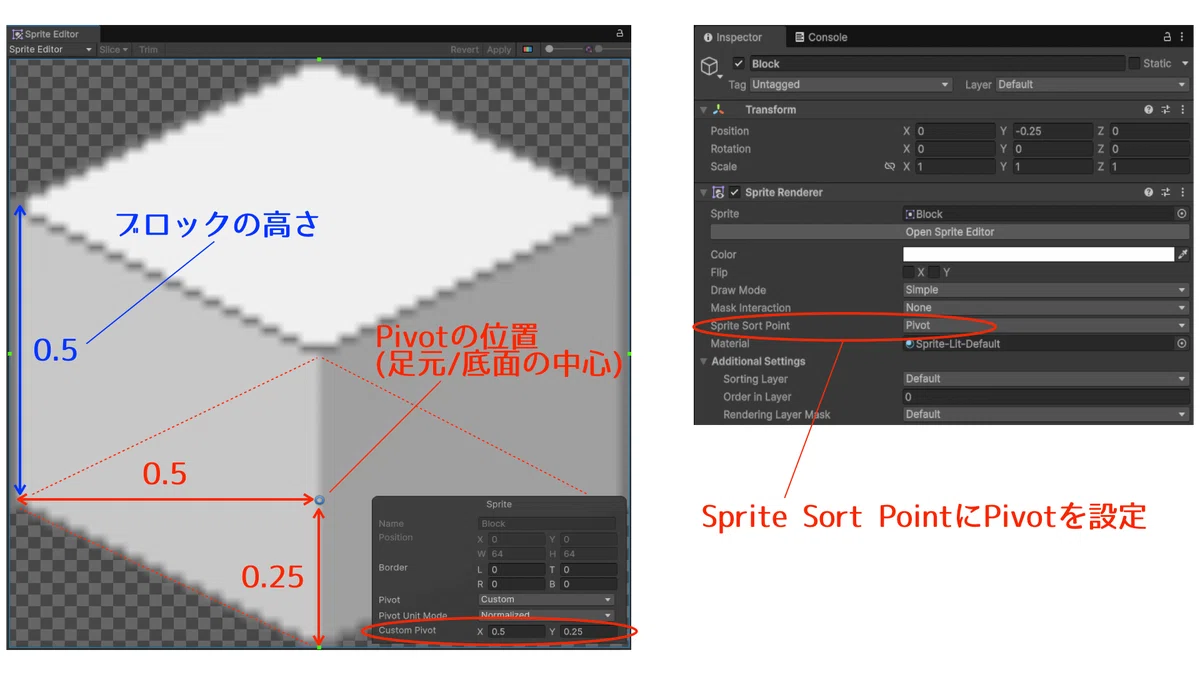Viewport: 1200px width, 675px height.
Task: Open the Sprite field object picker
Action: (x=1182, y=214)
